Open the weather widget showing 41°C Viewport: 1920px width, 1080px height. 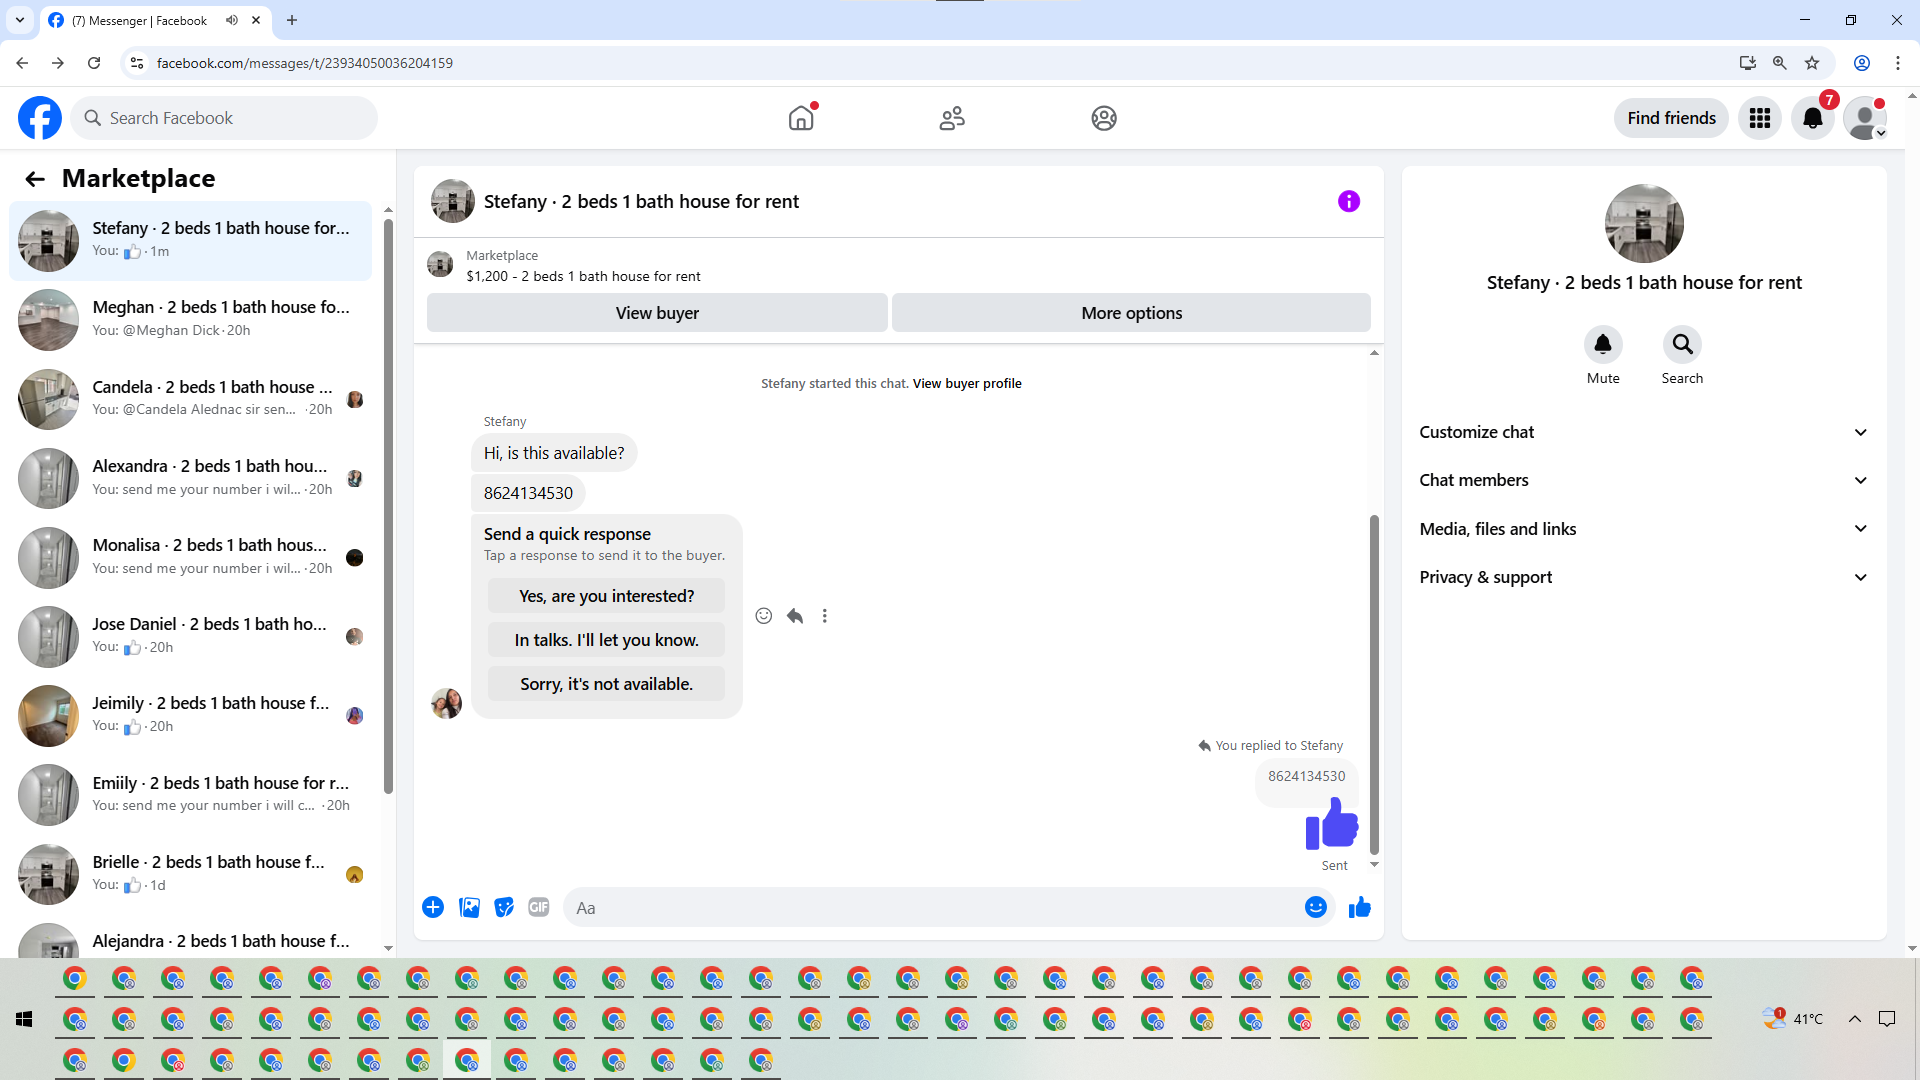(1793, 1019)
